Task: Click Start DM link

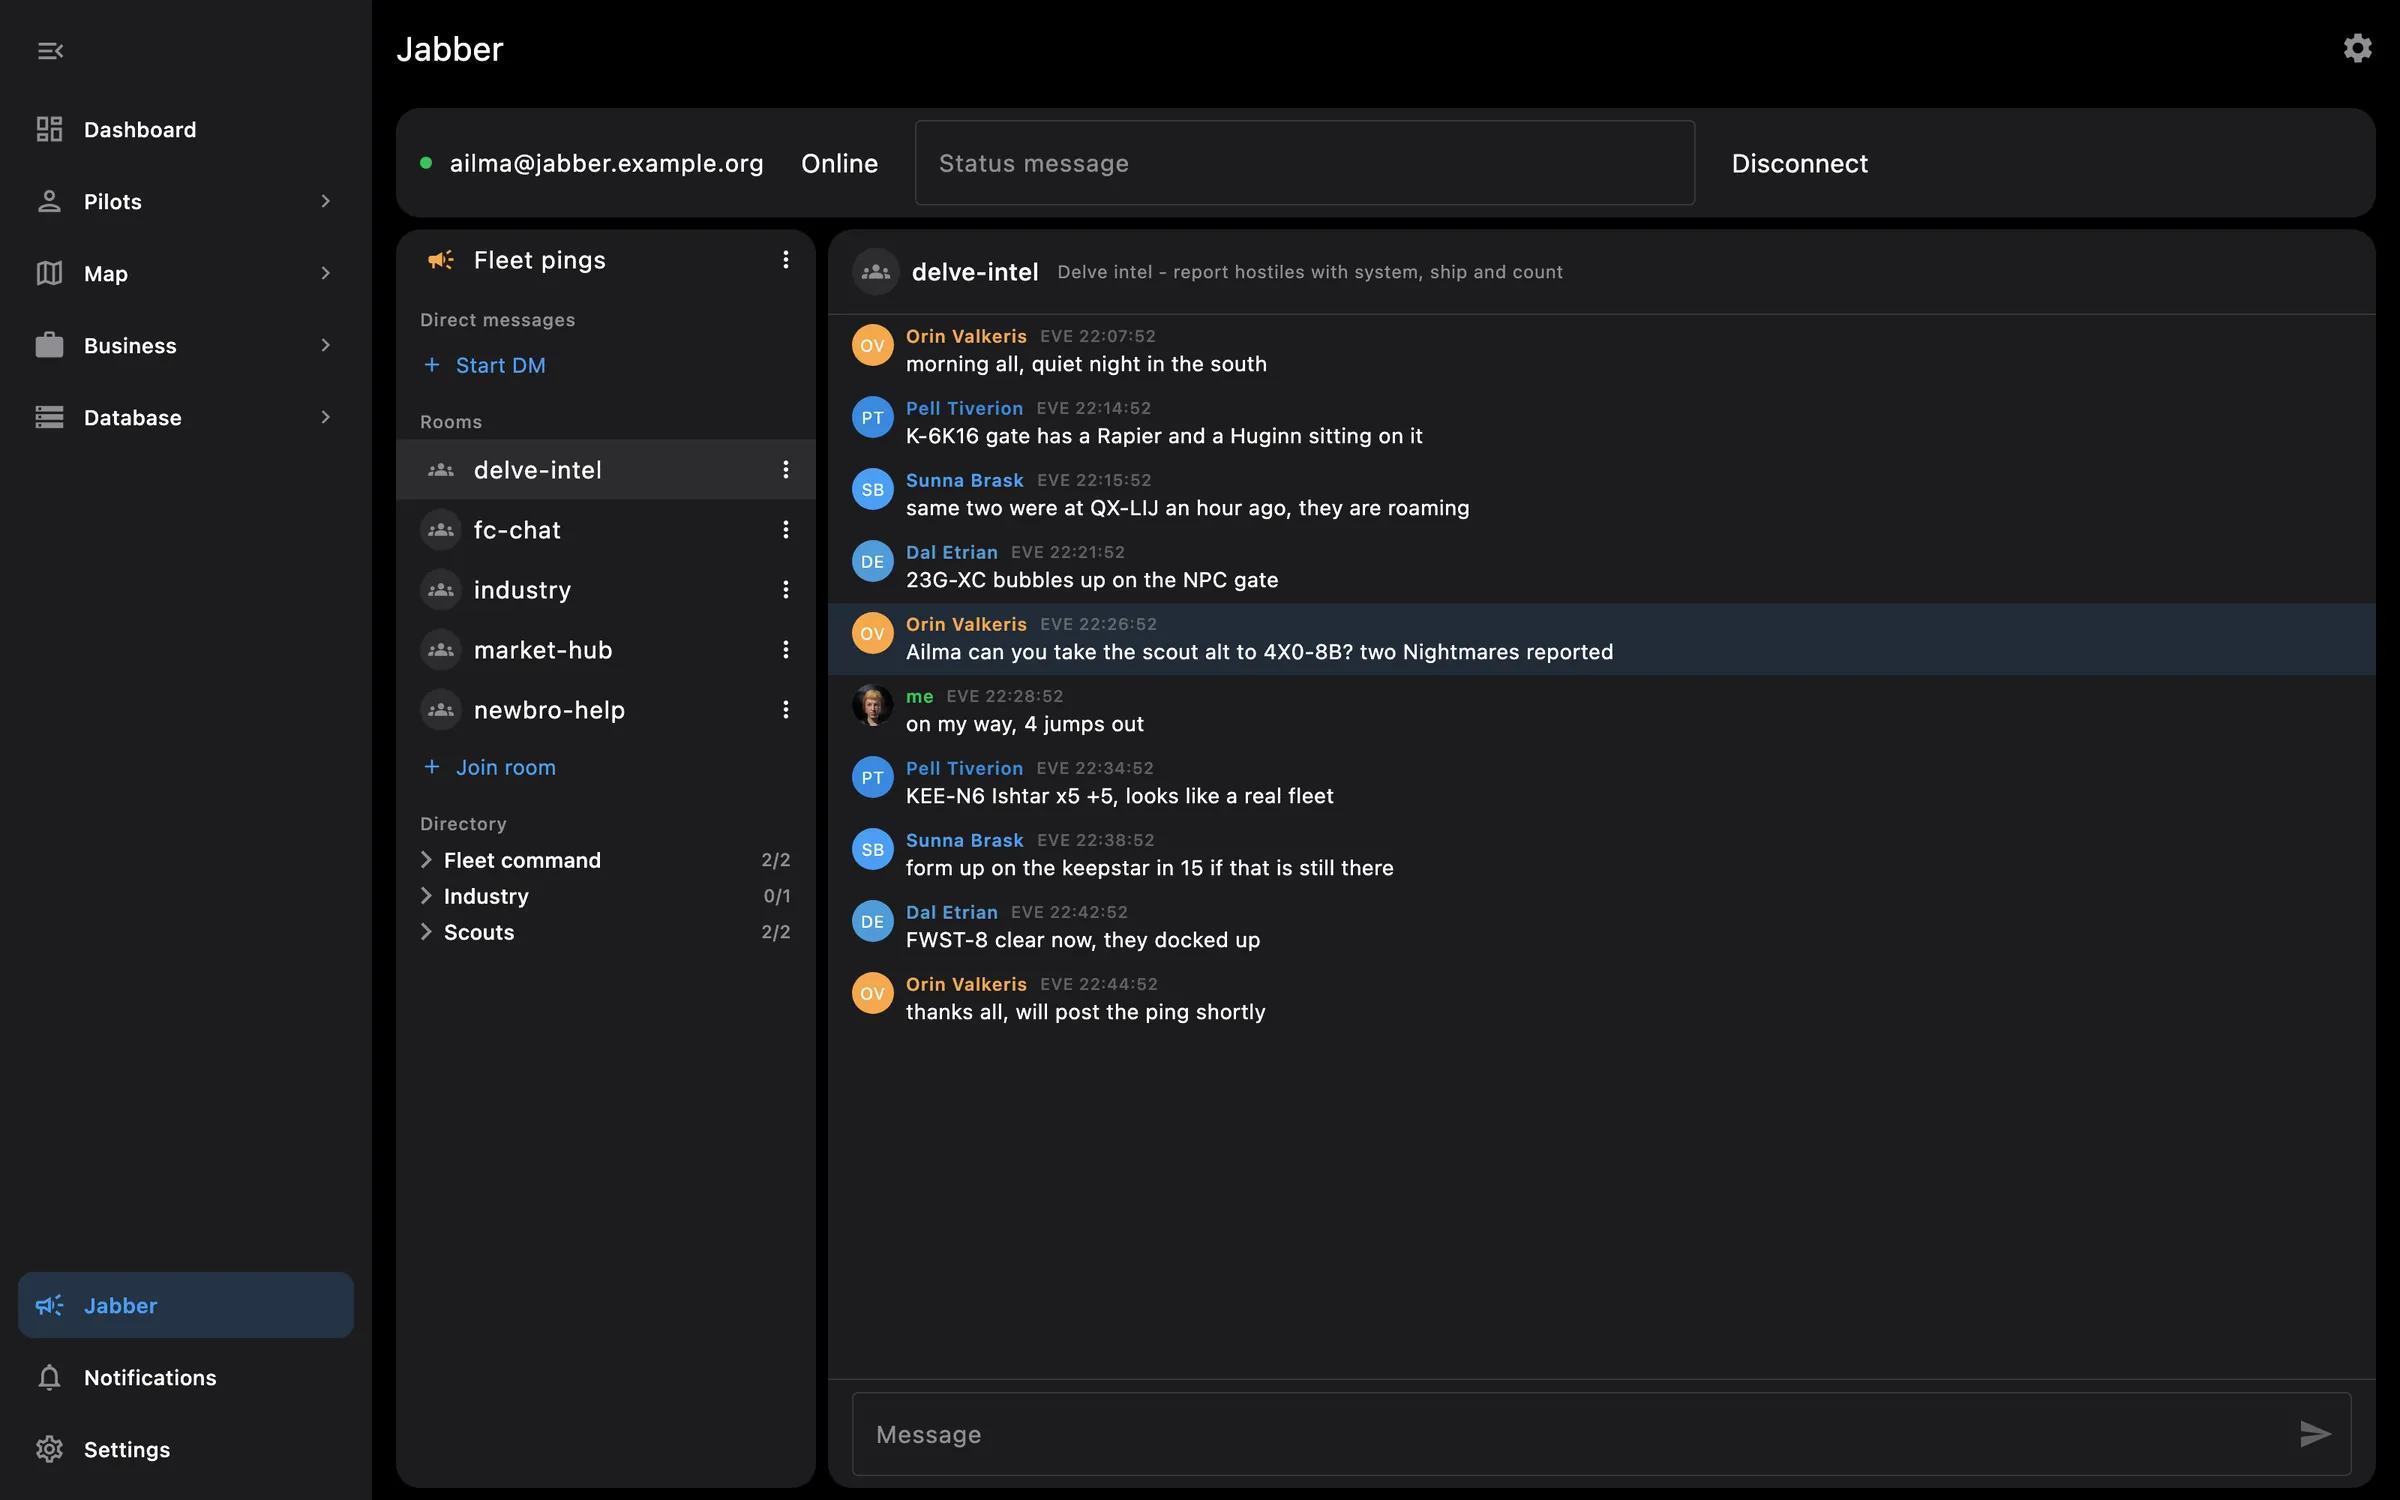Action: [x=485, y=366]
